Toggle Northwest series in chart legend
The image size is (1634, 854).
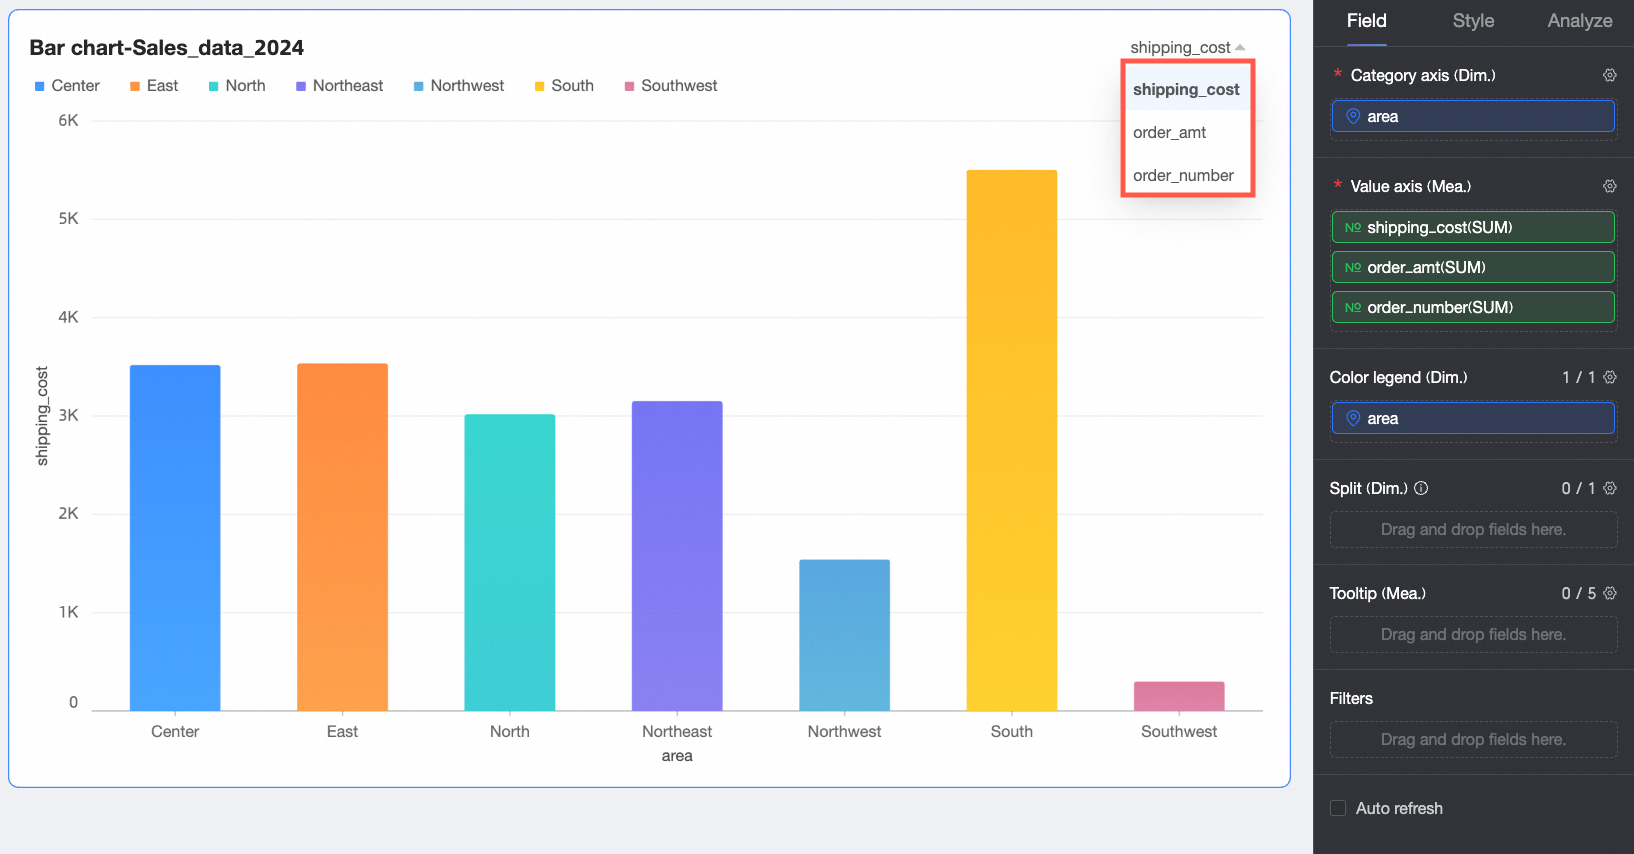click(x=459, y=86)
